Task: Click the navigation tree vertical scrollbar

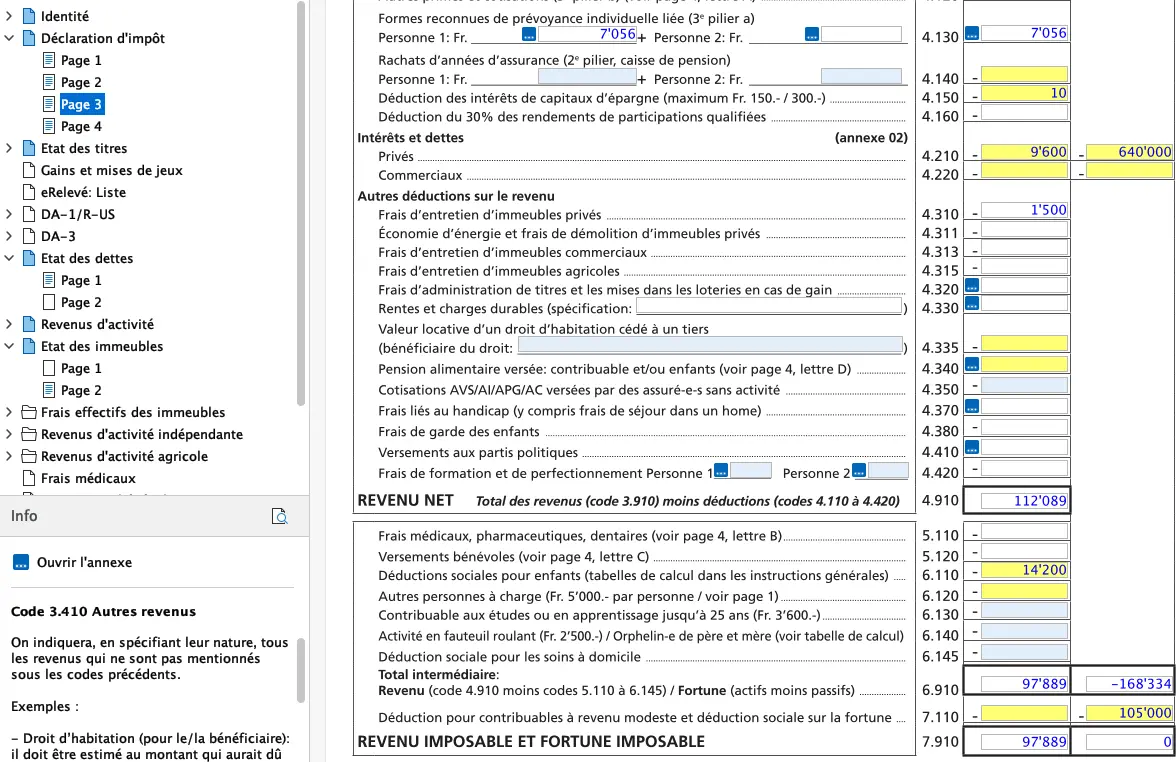Action: pyautogui.click(x=301, y=200)
